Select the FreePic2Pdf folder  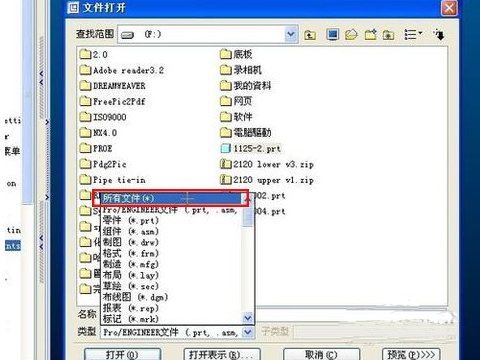pyautogui.click(x=113, y=101)
